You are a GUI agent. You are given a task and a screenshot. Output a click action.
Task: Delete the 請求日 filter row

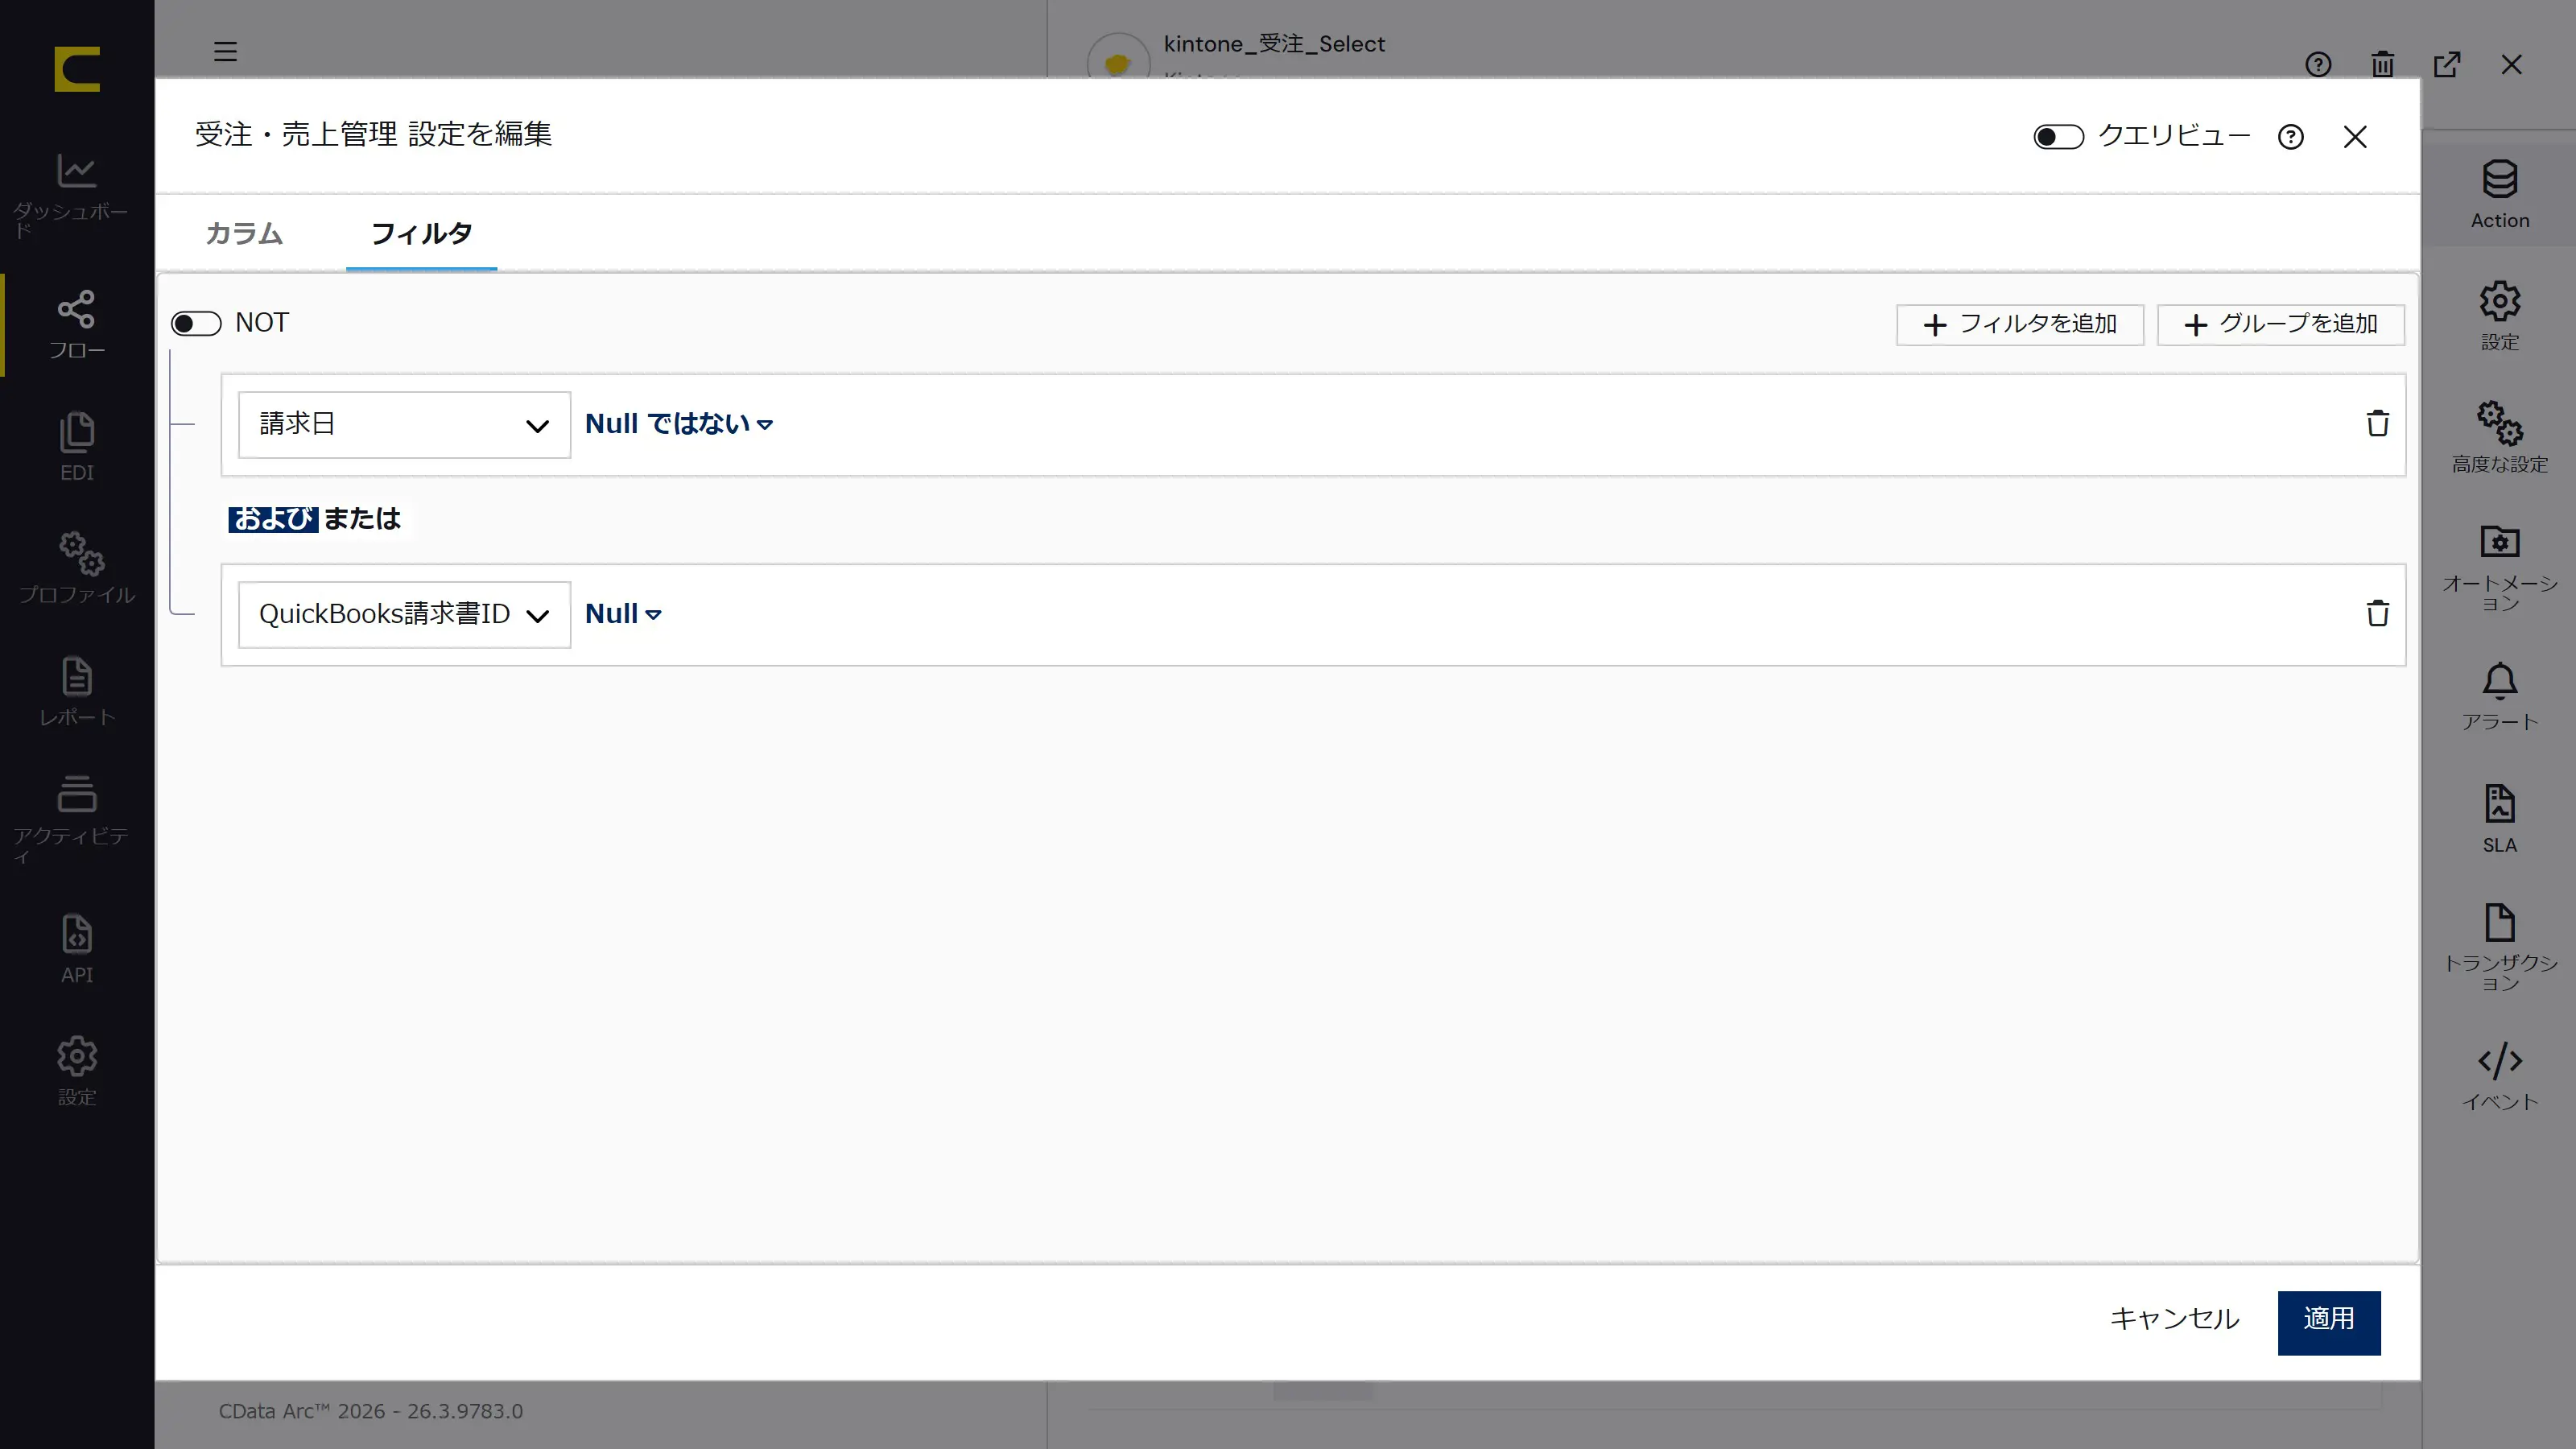pos(2377,424)
